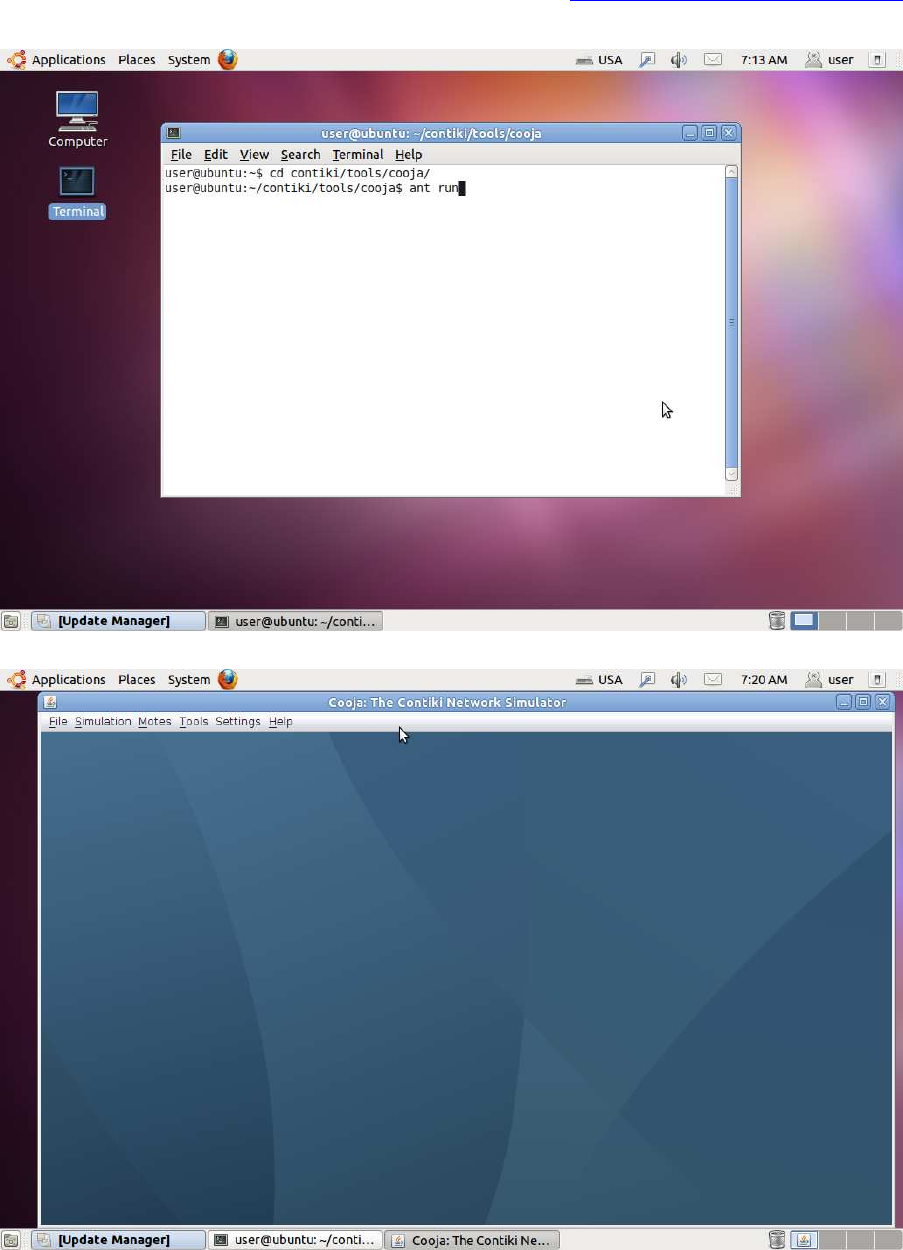This screenshot has width=903, height=1250.
Task: Open the Terminal menu in the Terminal menu bar
Action: (358, 155)
